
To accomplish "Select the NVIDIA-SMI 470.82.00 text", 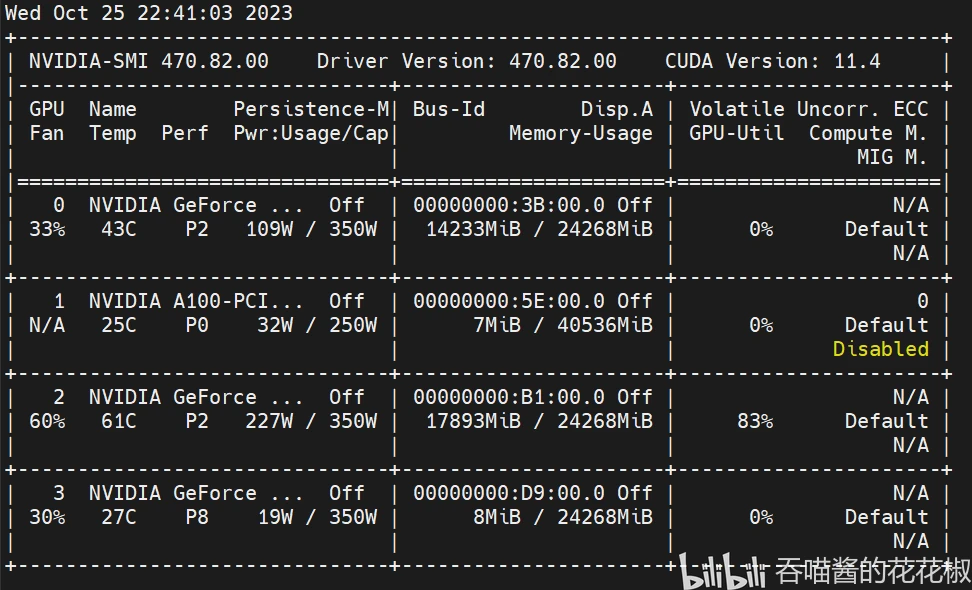I will click(x=149, y=61).
